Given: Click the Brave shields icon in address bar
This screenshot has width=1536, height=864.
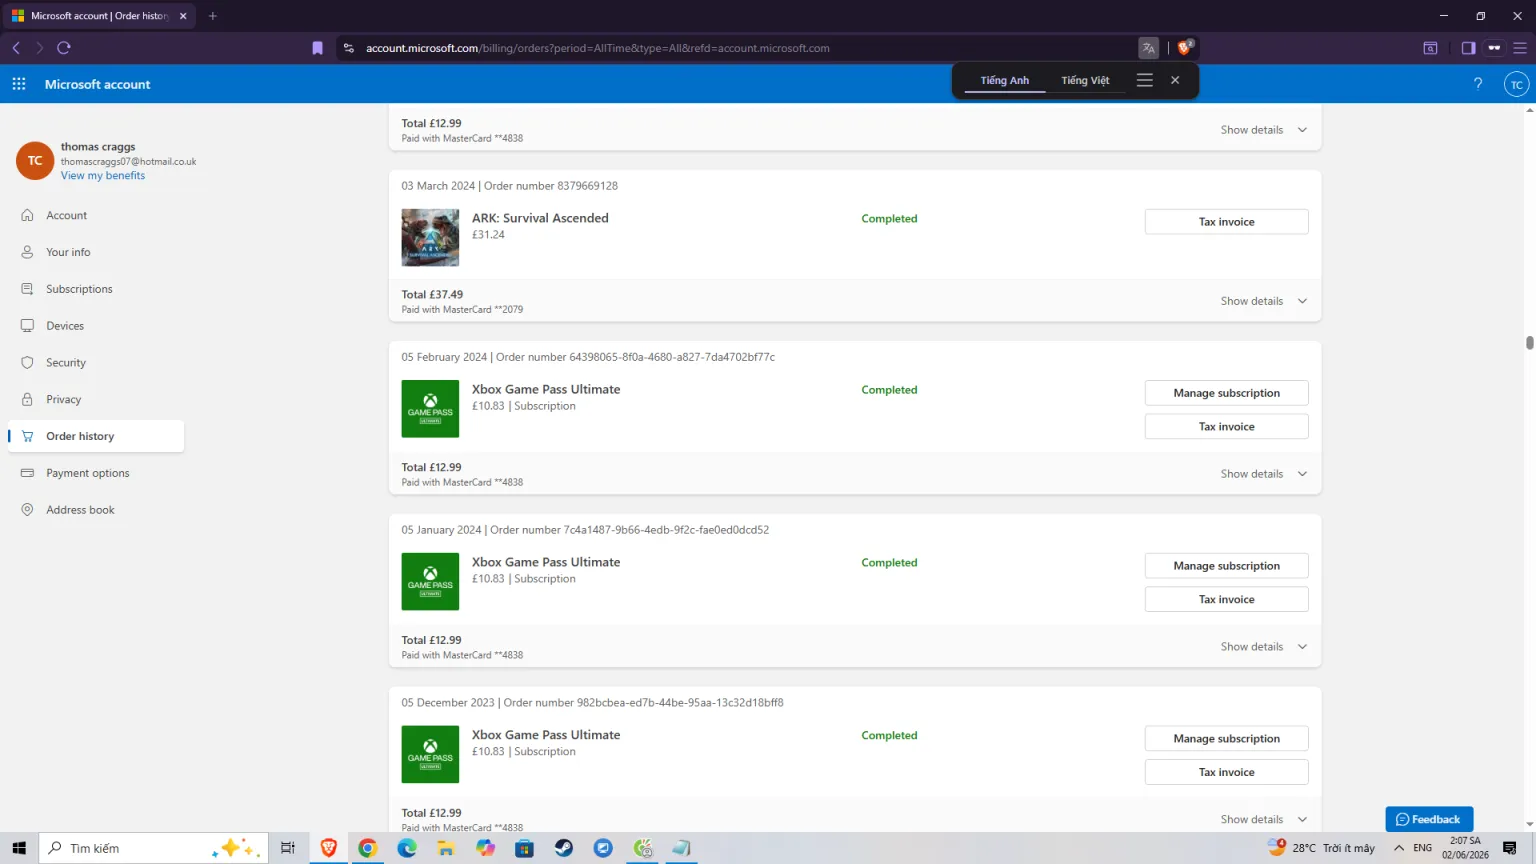Looking at the screenshot, I should pos(1185,47).
